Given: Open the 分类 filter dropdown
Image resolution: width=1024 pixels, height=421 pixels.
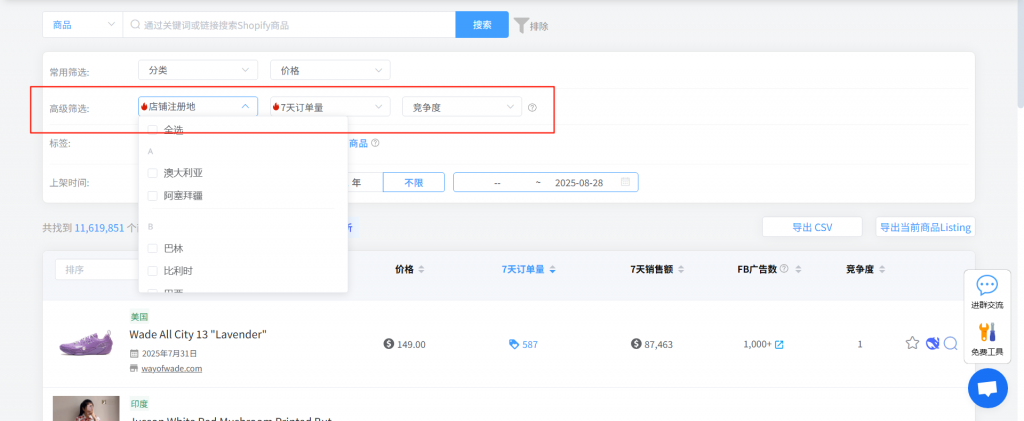Looking at the screenshot, I should coord(198,70).
